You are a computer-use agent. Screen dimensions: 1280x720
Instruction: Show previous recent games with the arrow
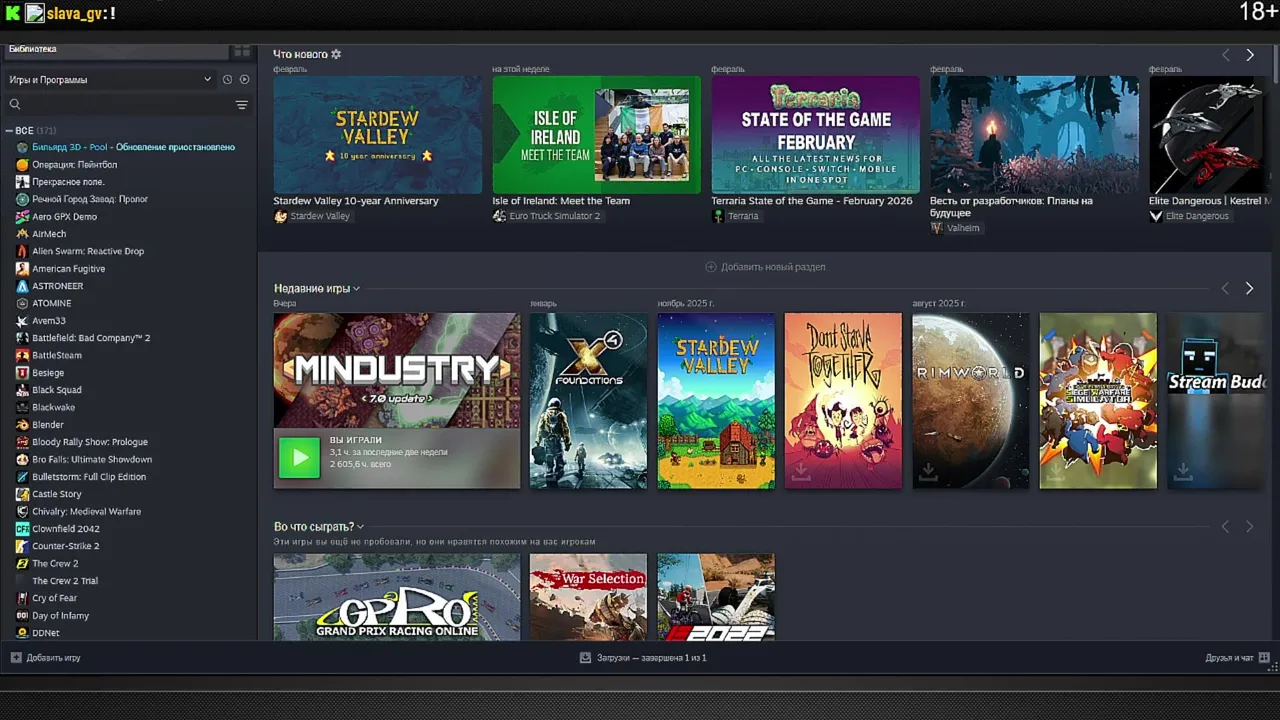[1226, 288]
